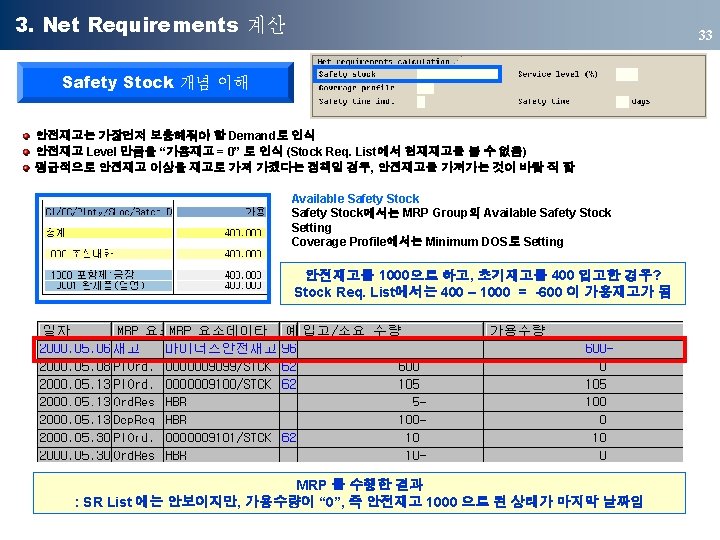Click the MRP 요소데이타 column header
The image size is (720, 540).
221,330
